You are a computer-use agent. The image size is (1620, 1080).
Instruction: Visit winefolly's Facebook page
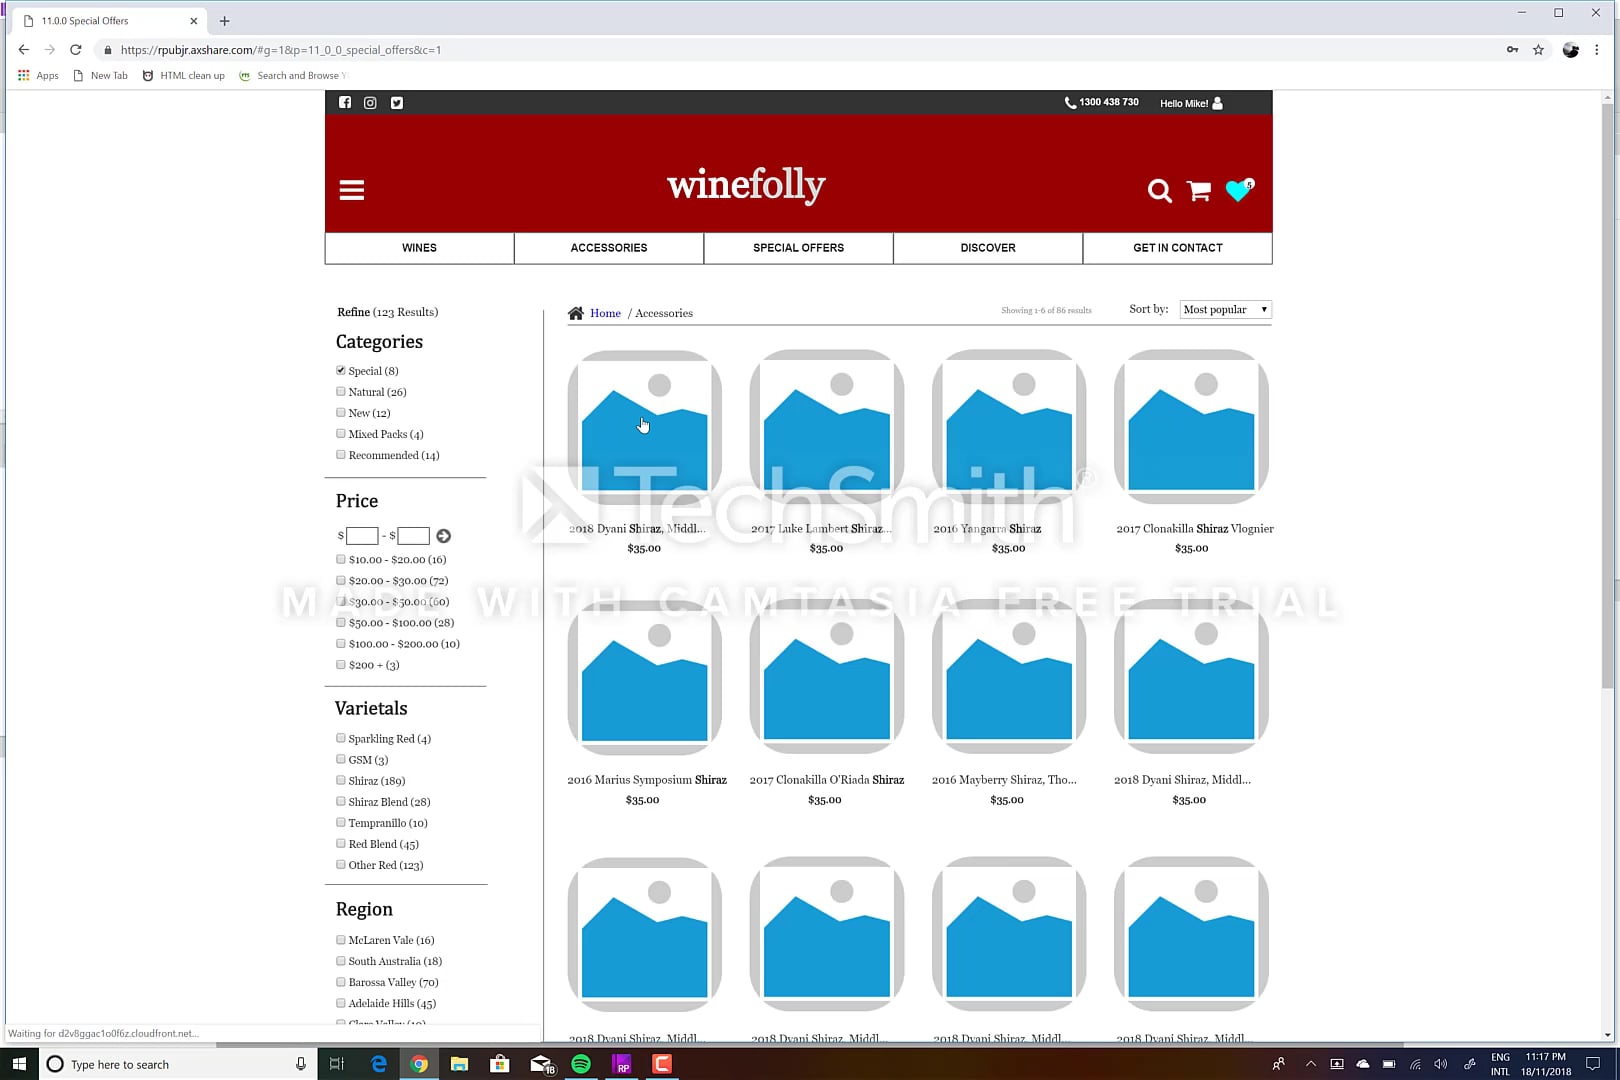point(344,102)
